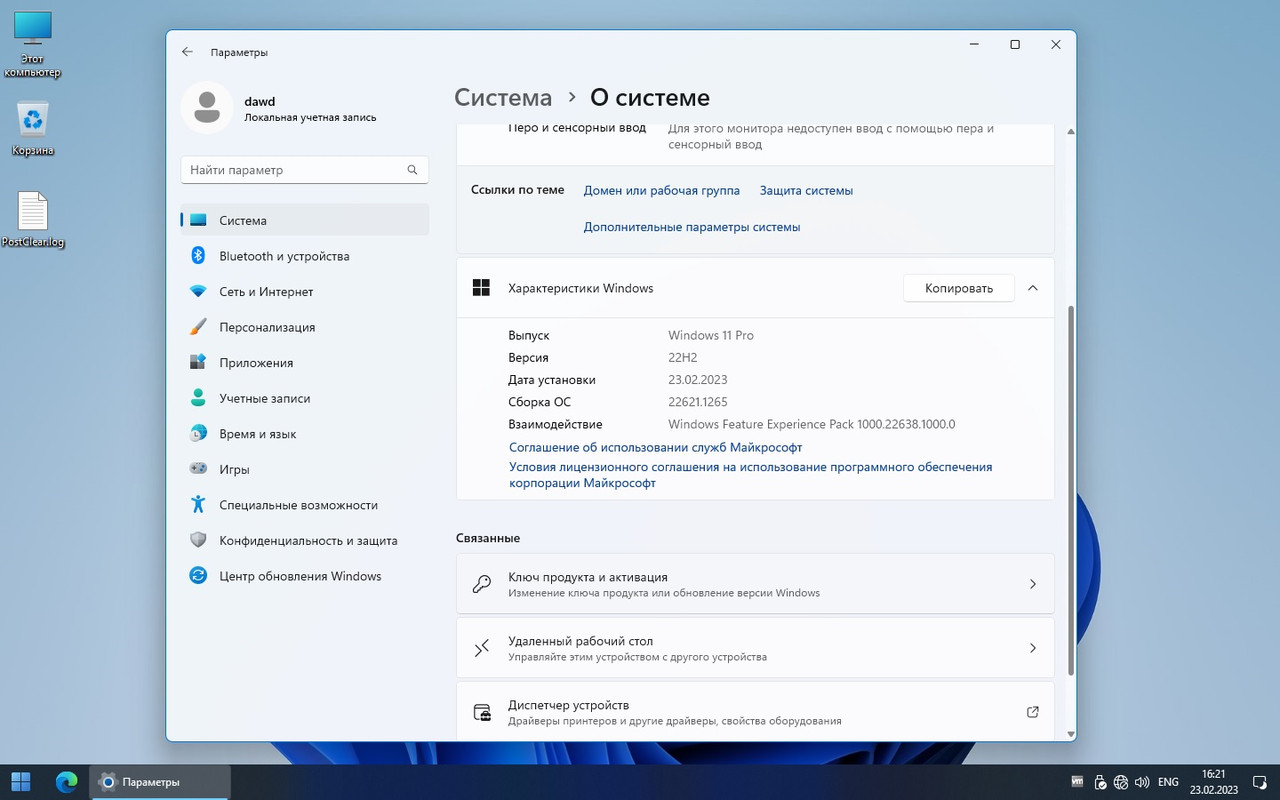
Task: Open Соглашение об использовании служб Майкрософт
Action: pyautogui.click(x=655, y=447)
